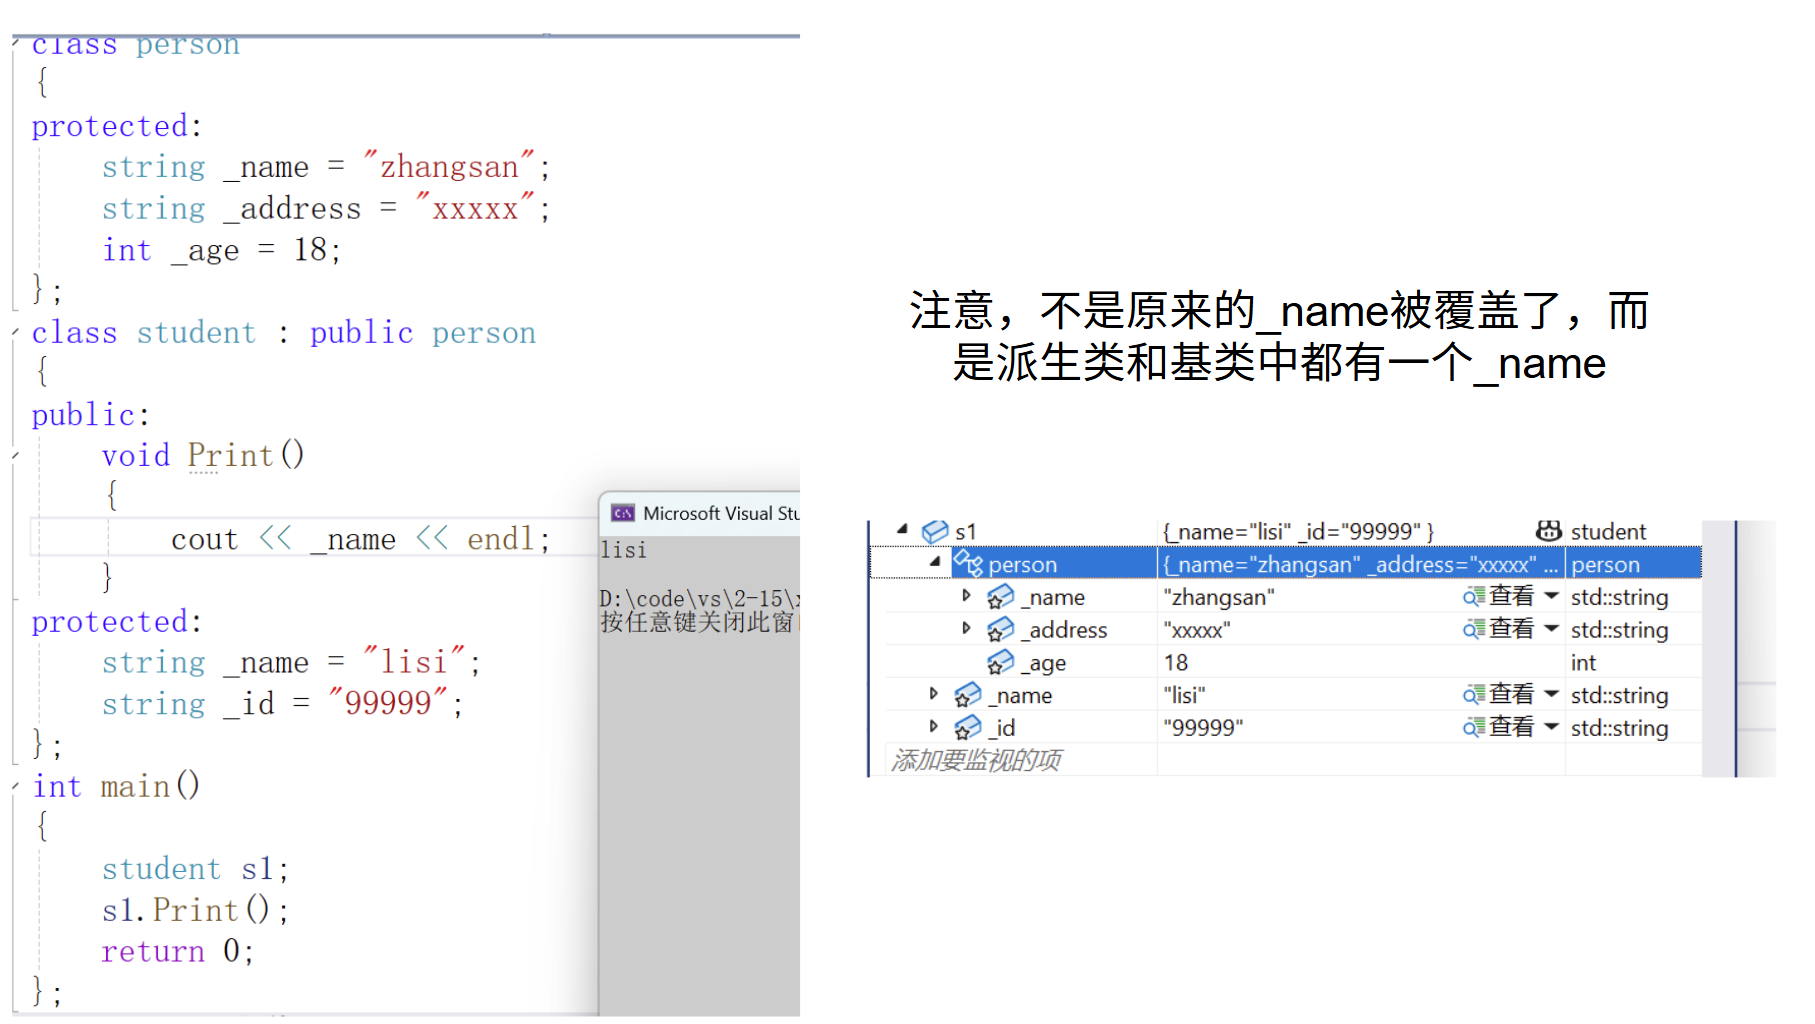Collapse the person base class node
The height and width of the screenshot is (1024, 1815).
(935, 563)
